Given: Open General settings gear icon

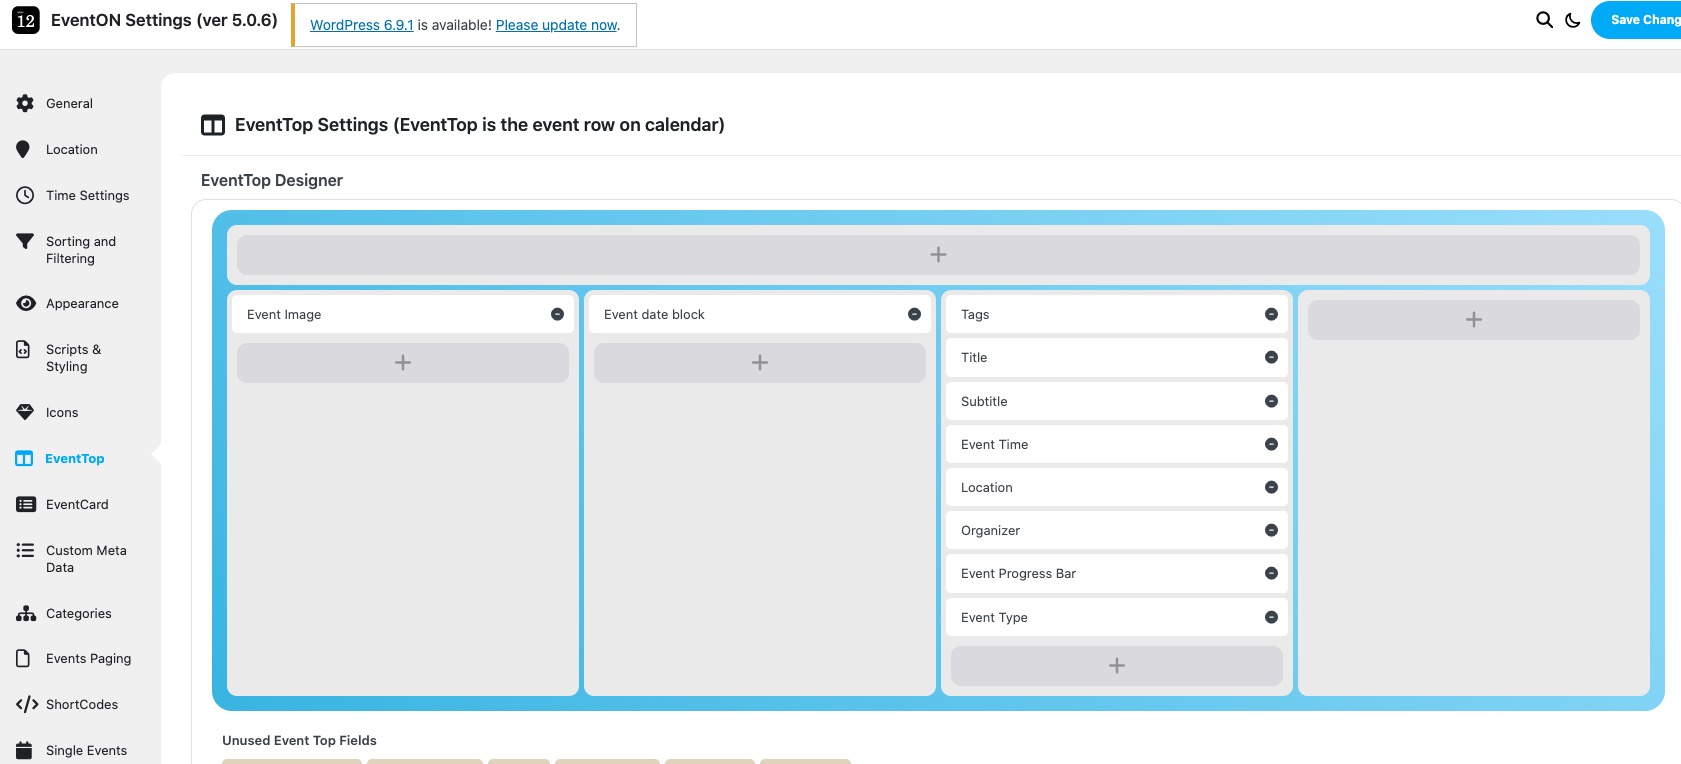Looking at the screenshot, I should click(25, 103).
